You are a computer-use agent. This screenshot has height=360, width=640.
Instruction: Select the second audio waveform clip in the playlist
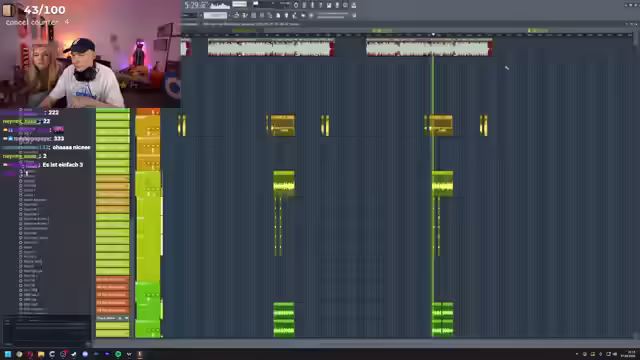pos(429,48)
